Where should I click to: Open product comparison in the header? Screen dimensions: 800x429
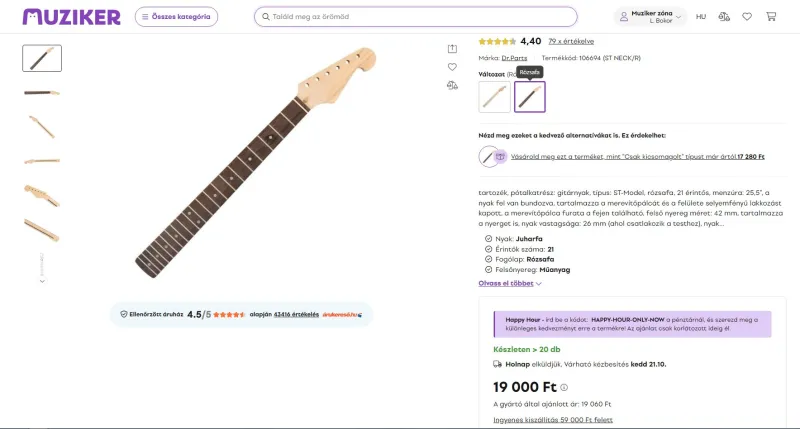click(x=724, y=17)
